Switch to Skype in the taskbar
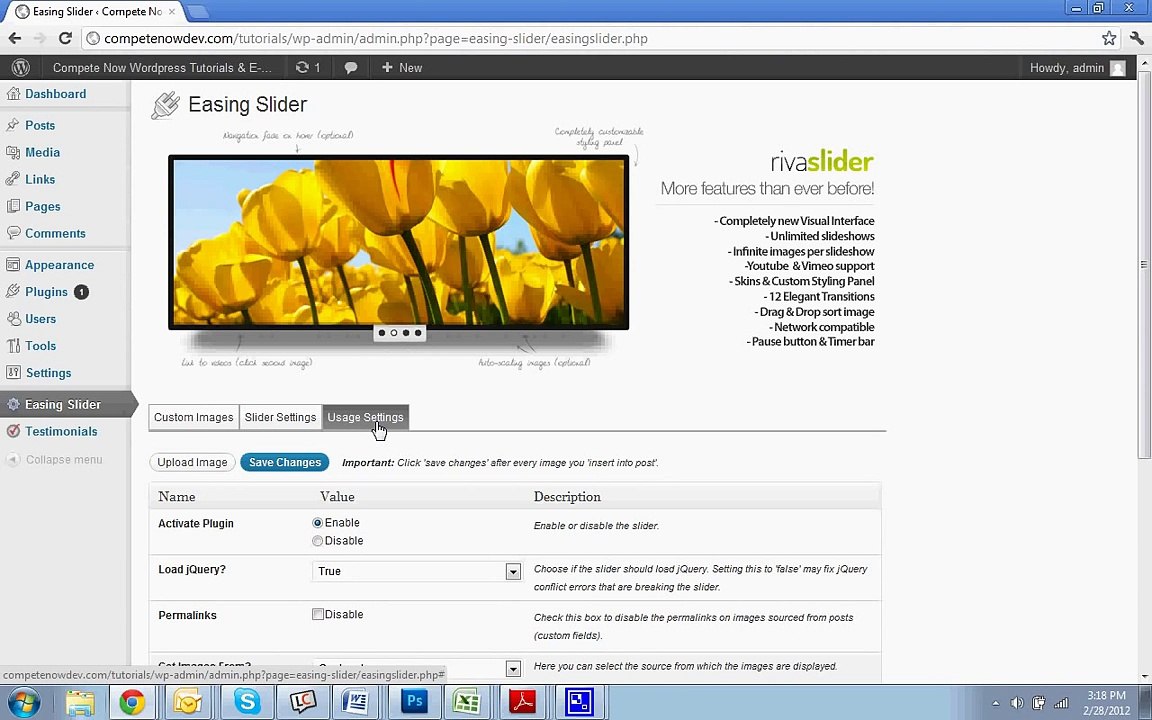The image size is (1152, 720). [247, 702]
